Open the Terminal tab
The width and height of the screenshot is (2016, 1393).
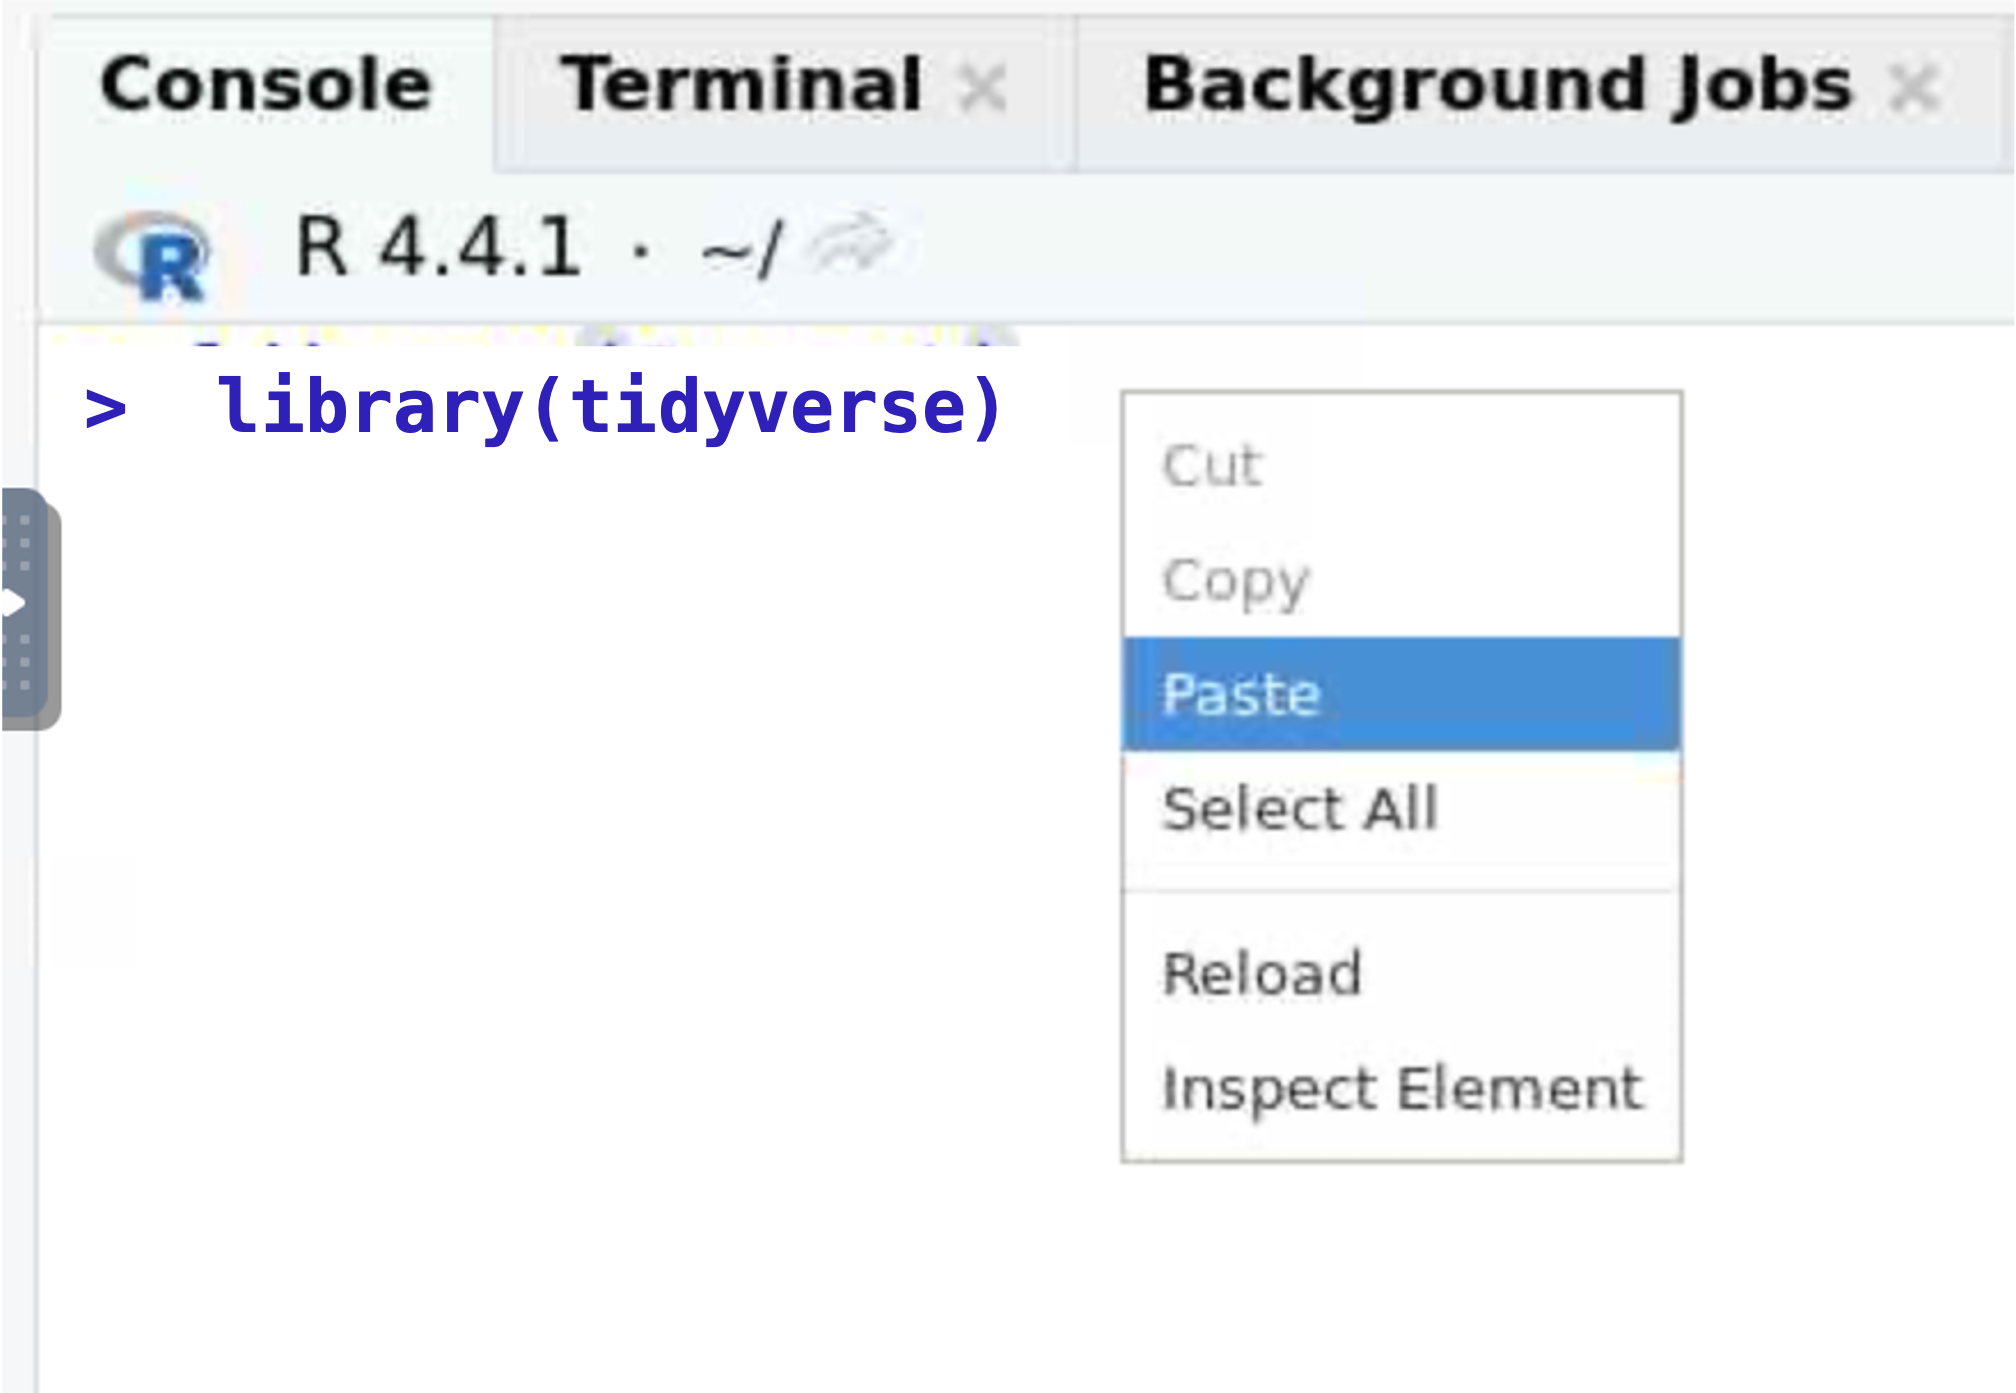pos(741,85)
